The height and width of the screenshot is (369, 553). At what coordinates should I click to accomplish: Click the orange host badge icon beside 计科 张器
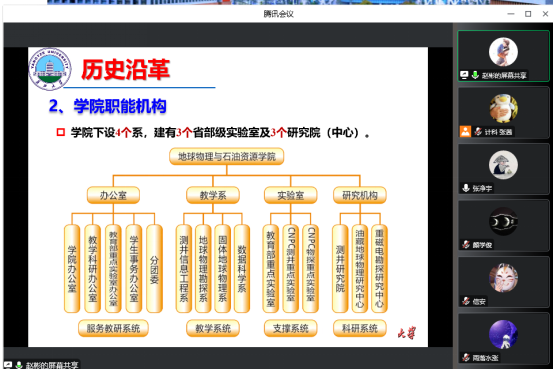pos(465,132)
